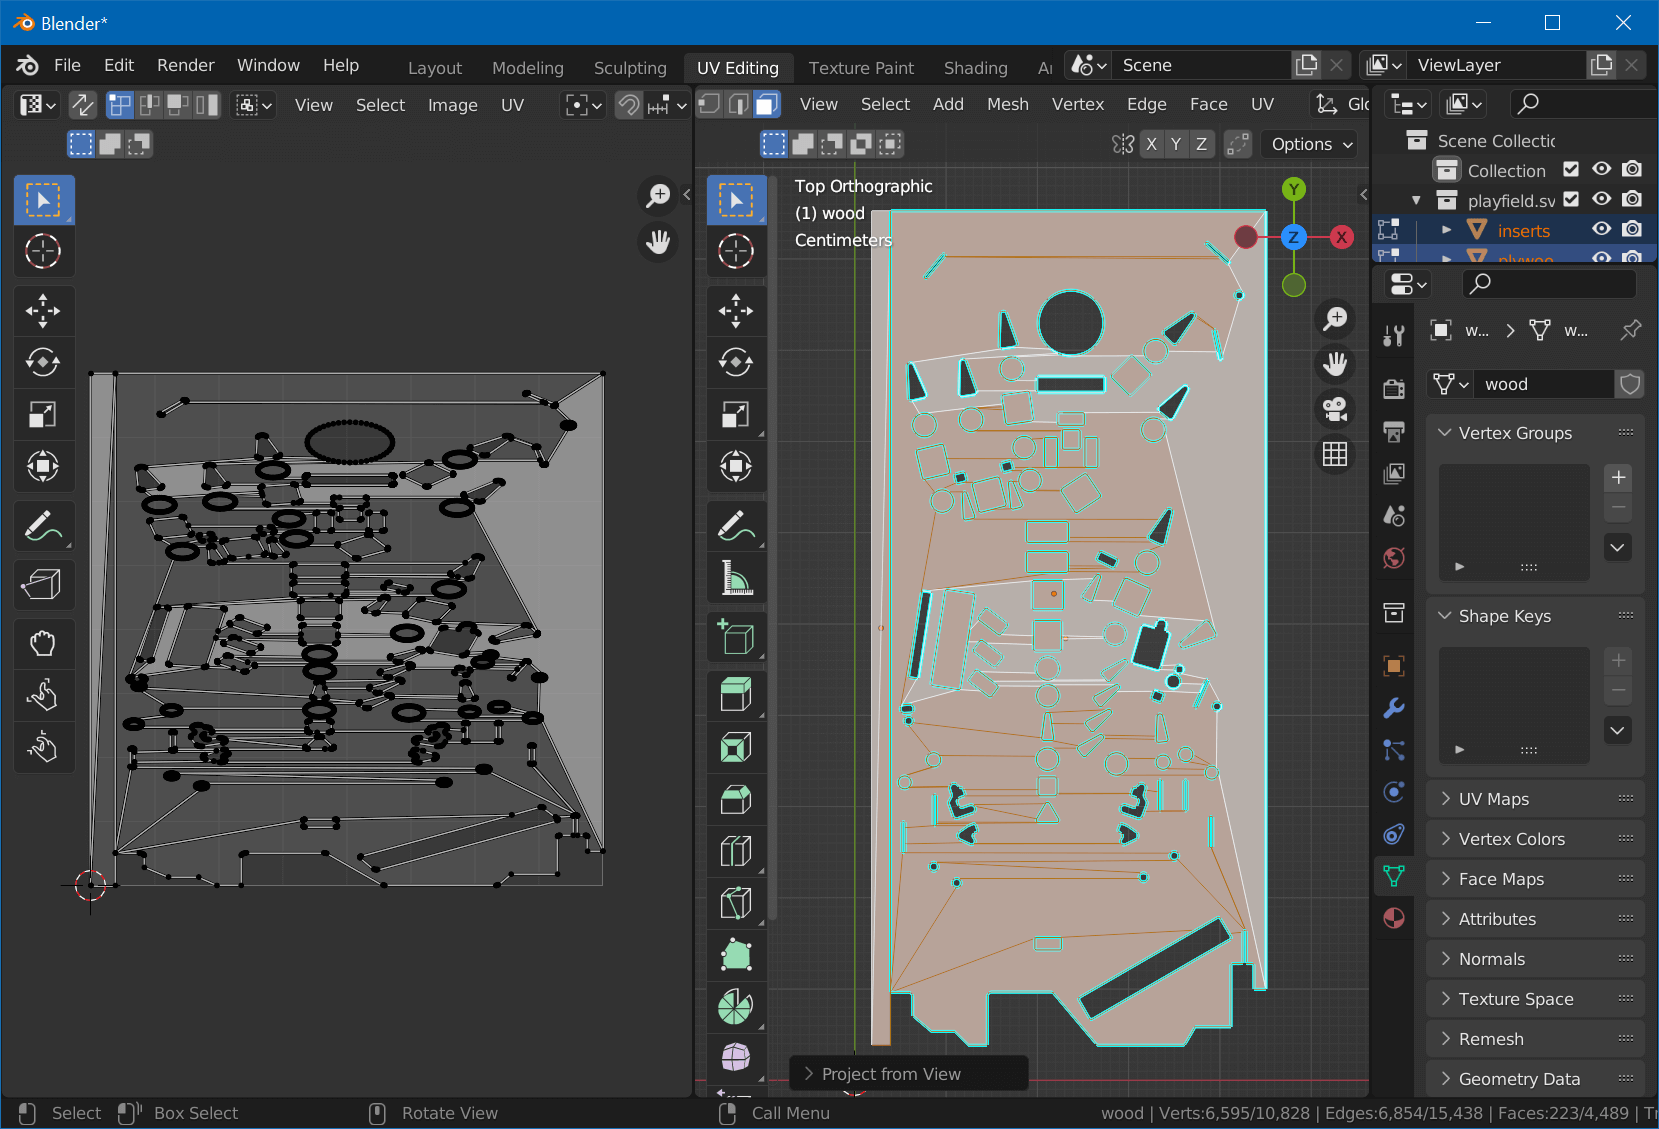The image size is (1659, 1129).
Task: Open the Options dropdown
Action: tap(1310, 144)
